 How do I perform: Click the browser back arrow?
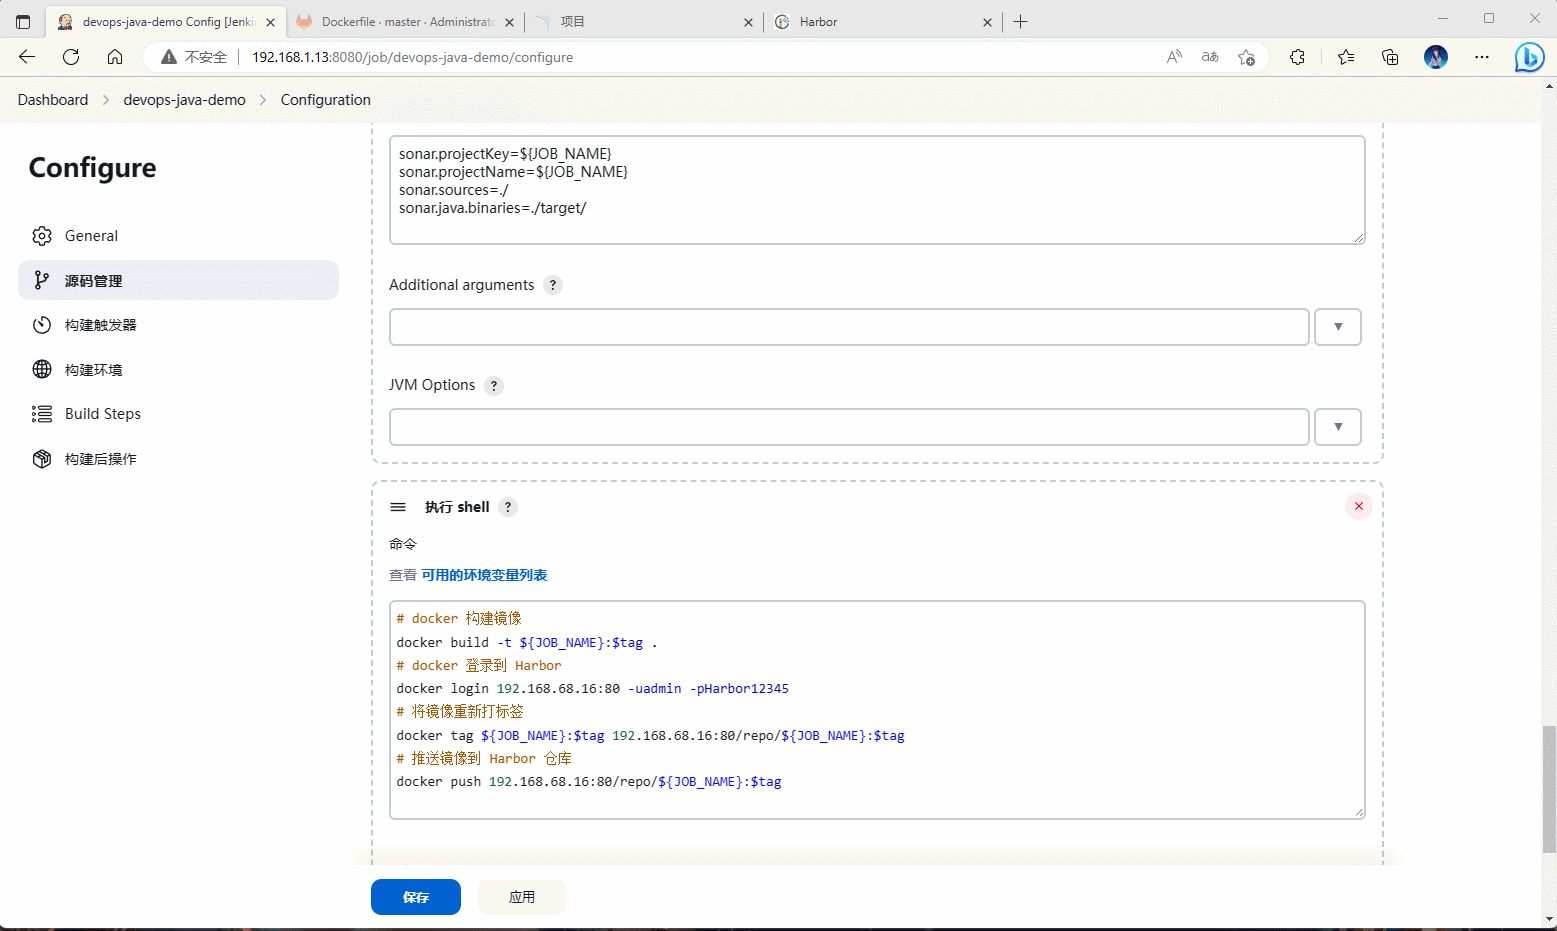(x=27, y=57)
